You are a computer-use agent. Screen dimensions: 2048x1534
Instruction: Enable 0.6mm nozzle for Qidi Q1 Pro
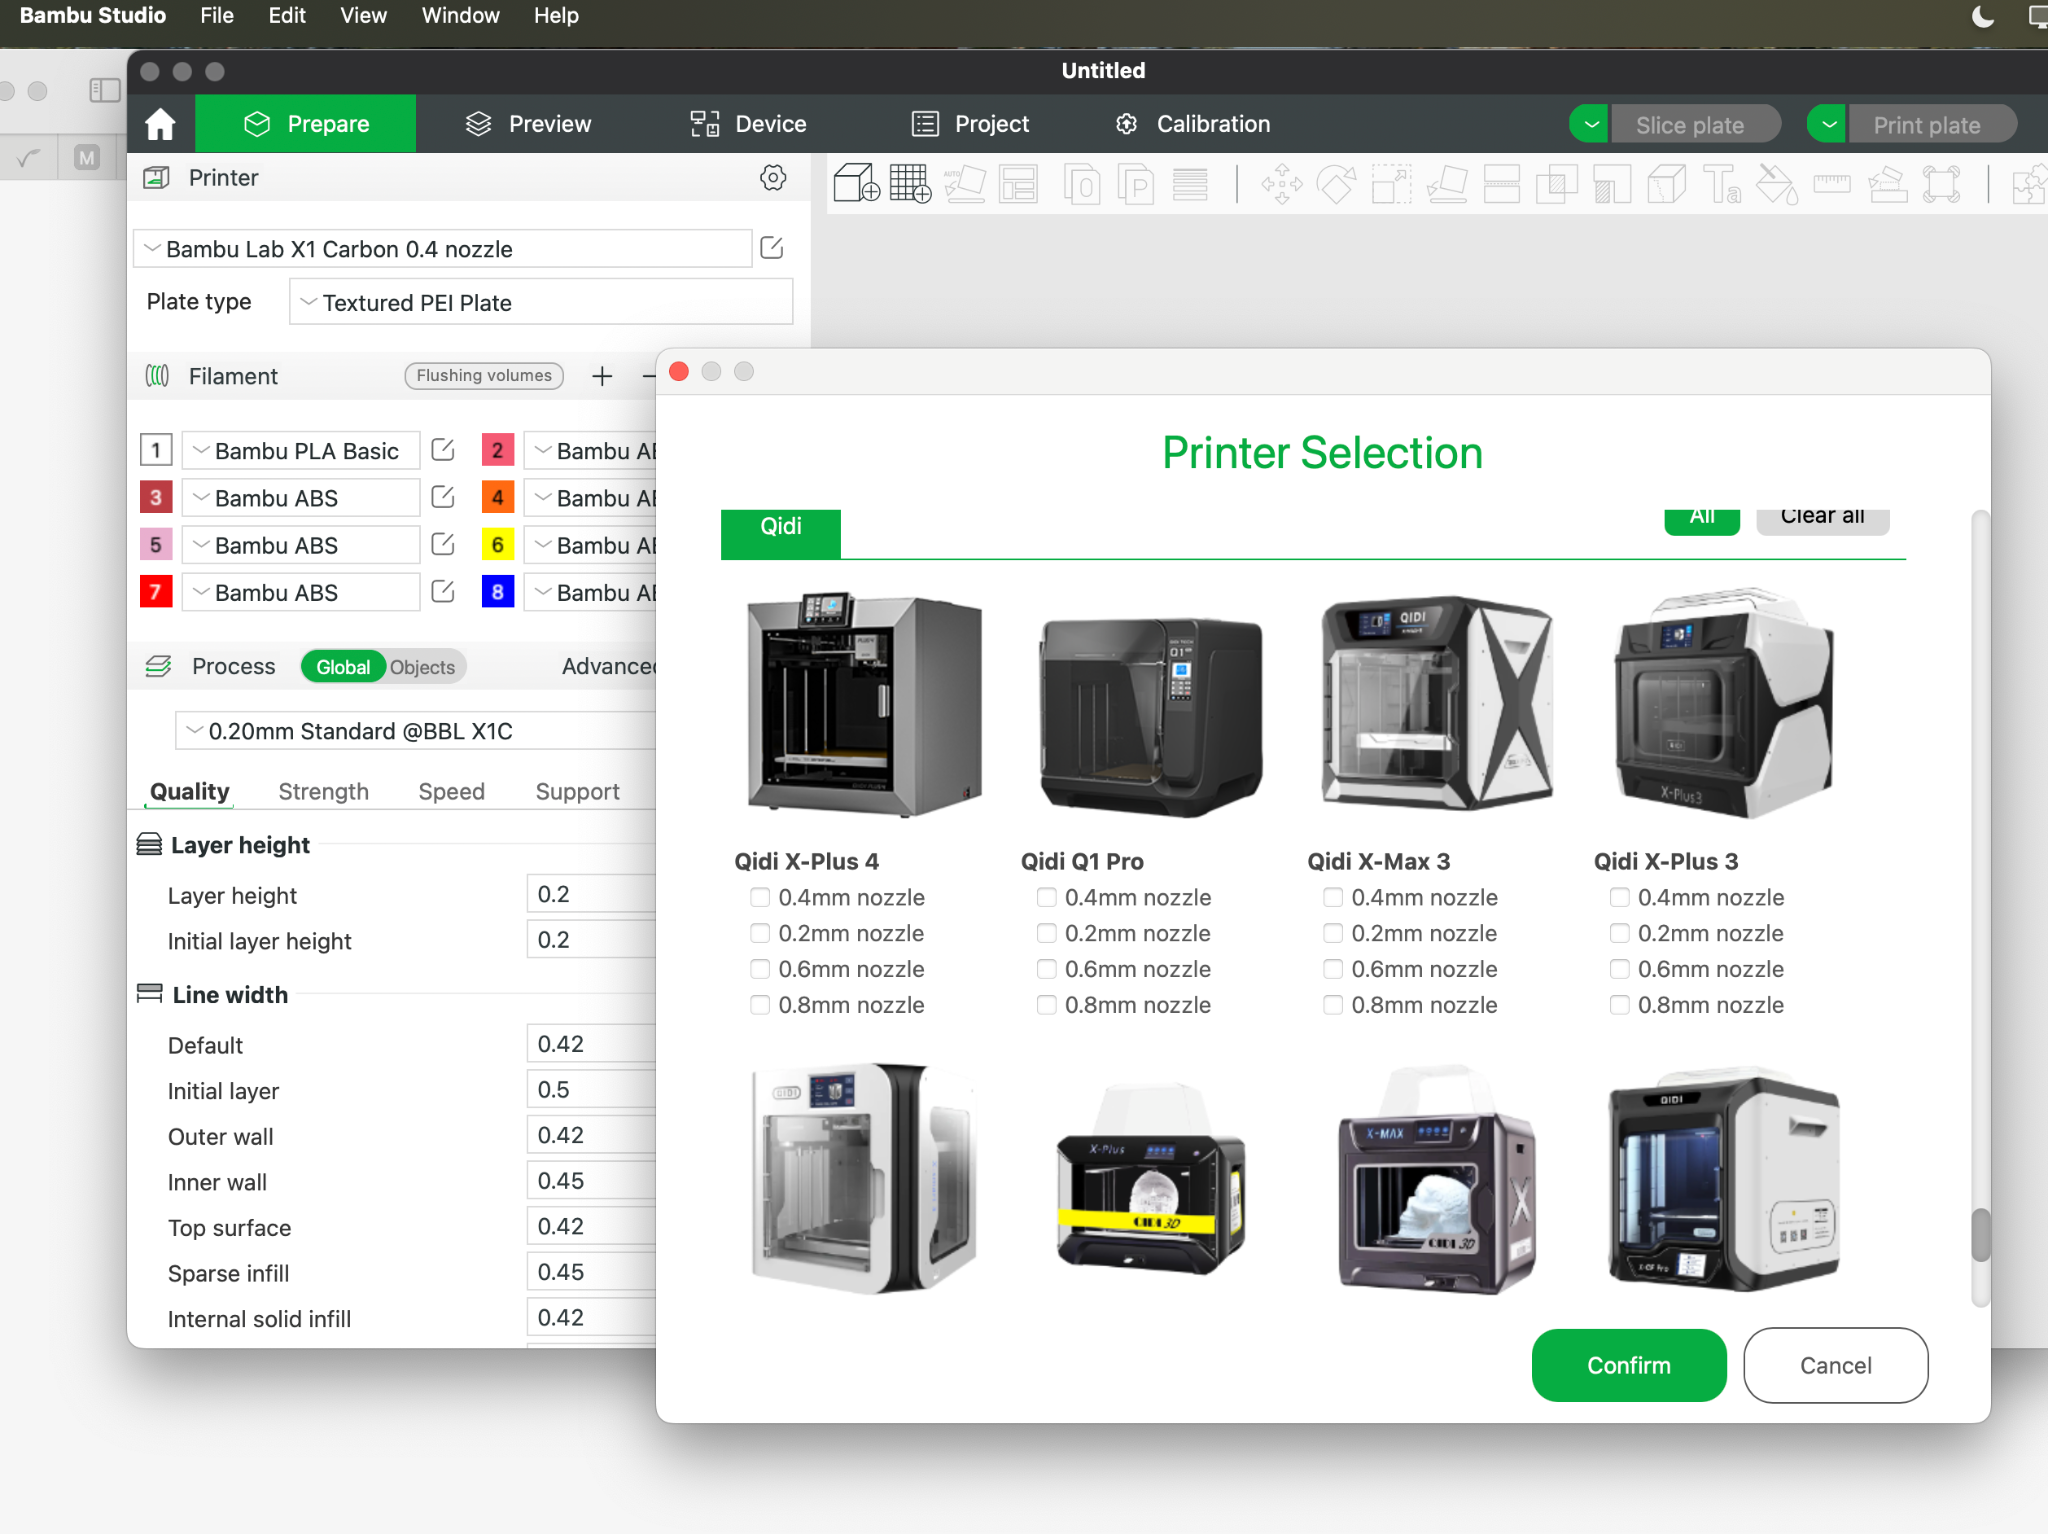click(x=1046, y=969)
